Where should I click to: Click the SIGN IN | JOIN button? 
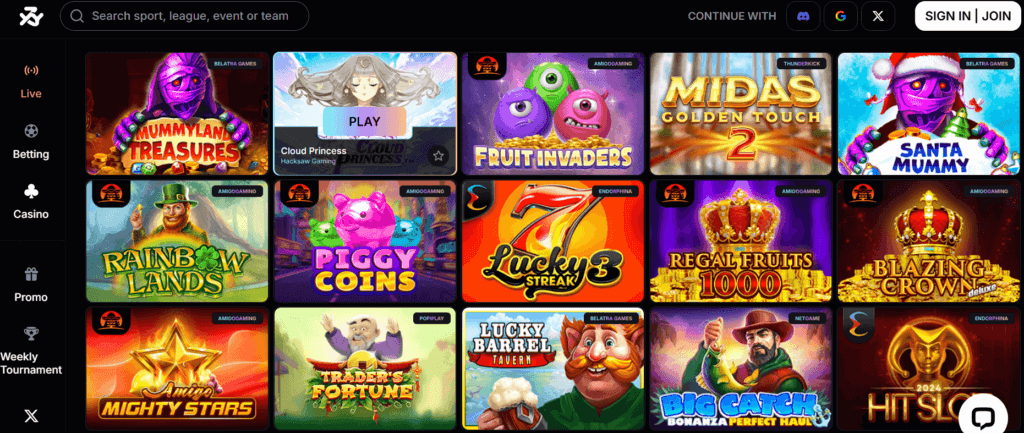[968, 16]
